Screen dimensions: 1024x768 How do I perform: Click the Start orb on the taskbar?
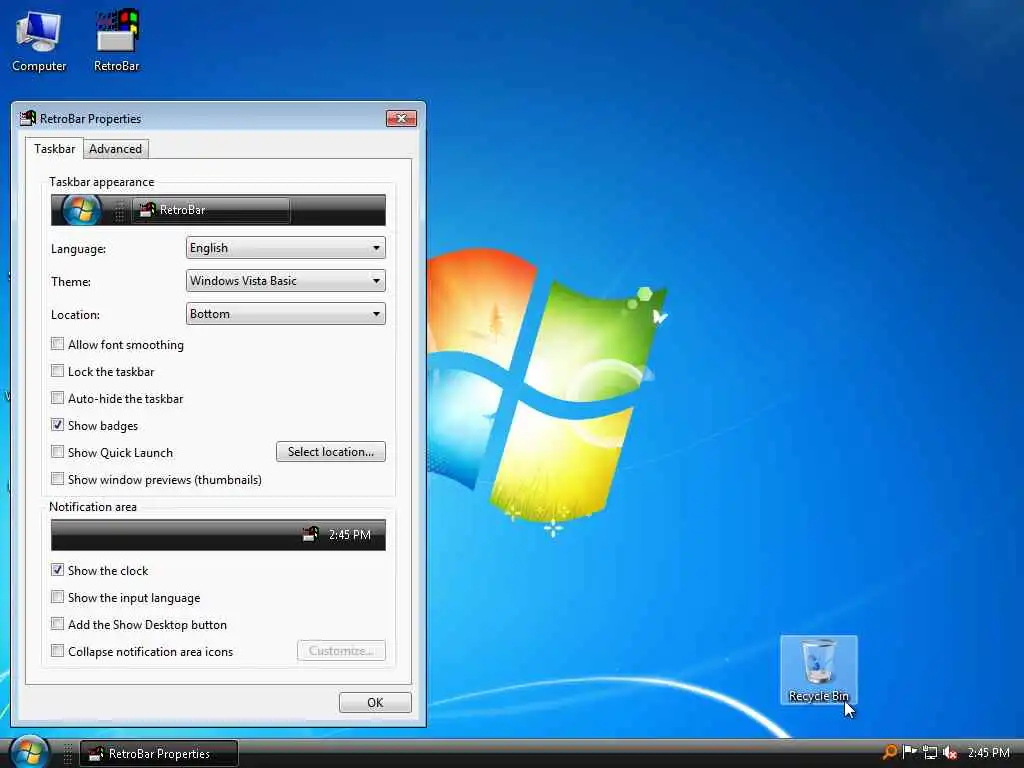29,752
